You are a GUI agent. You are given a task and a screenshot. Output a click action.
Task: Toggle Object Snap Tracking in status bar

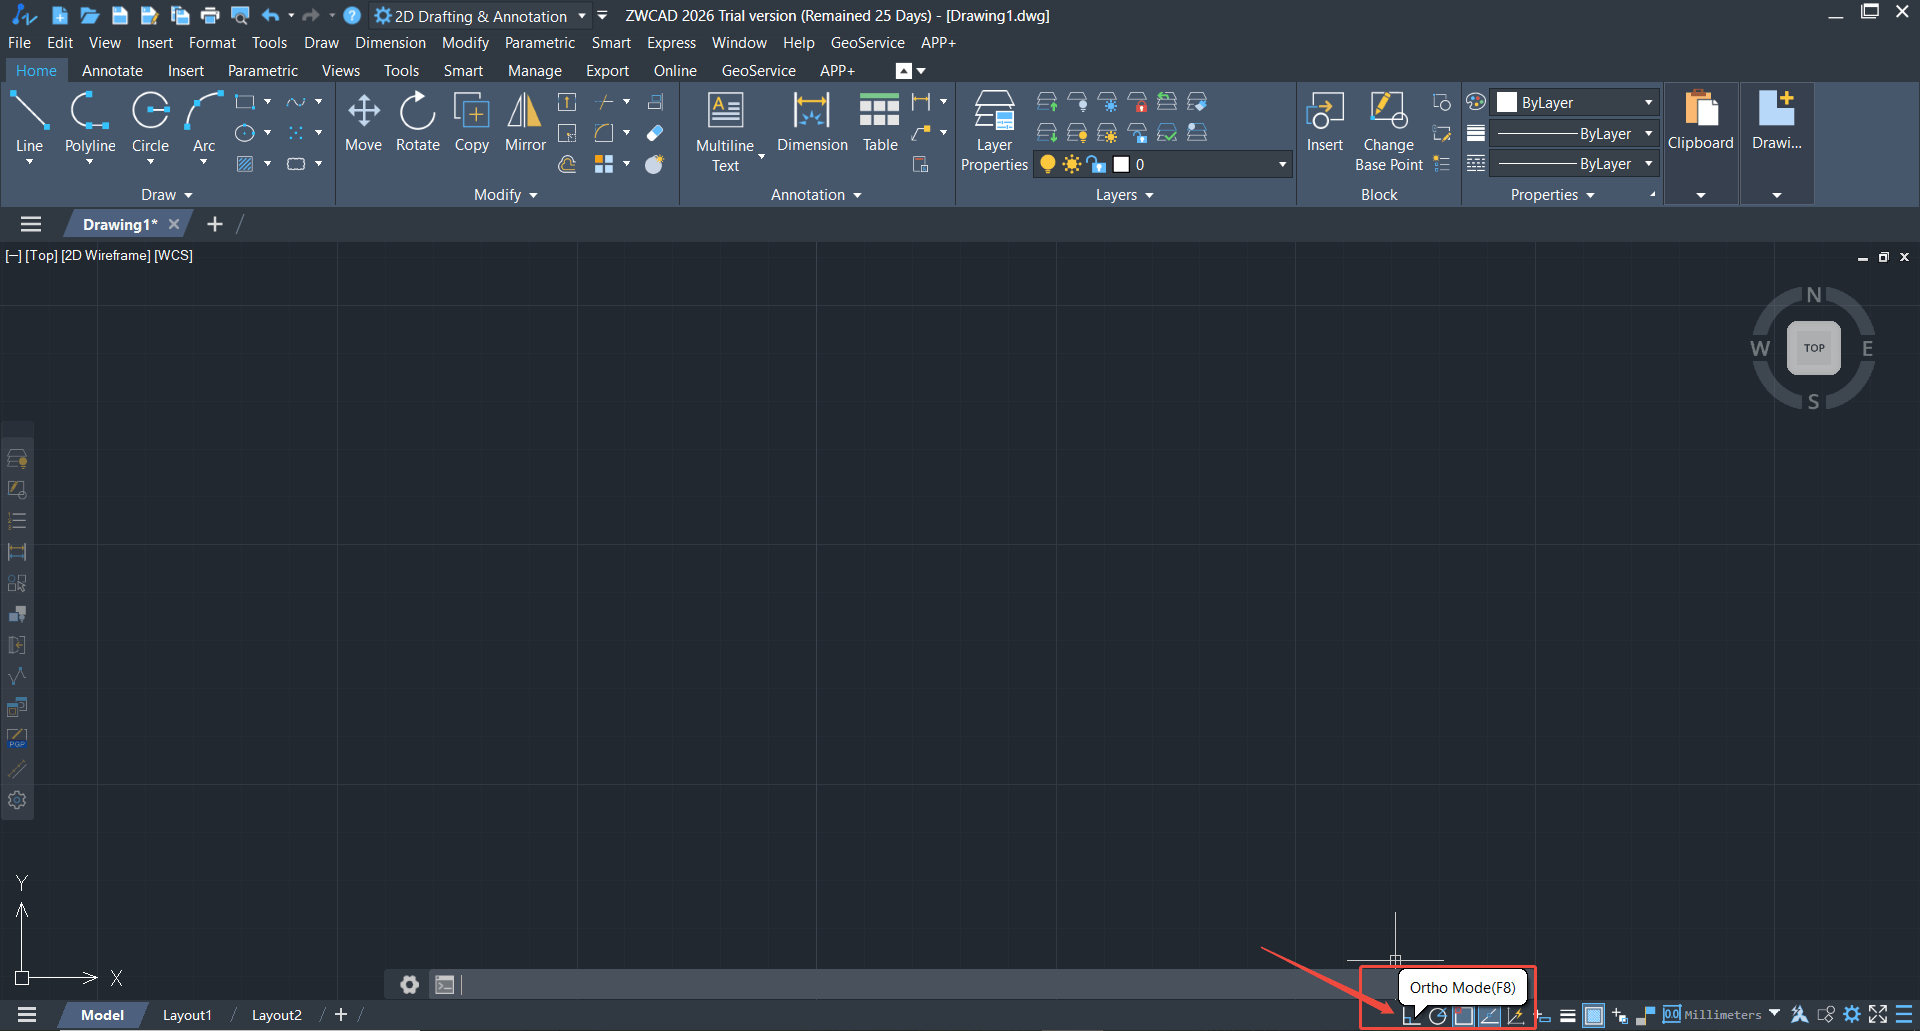click(1489, 1016)
